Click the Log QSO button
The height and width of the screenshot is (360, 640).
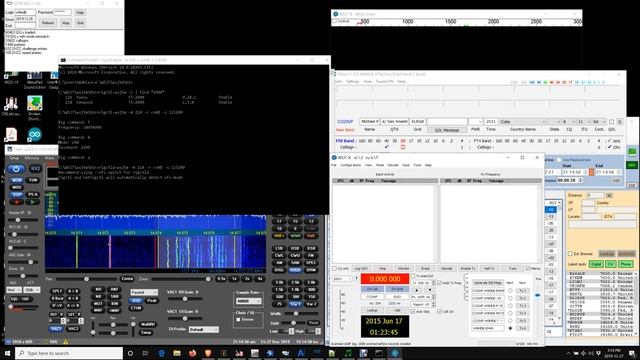tap(361, 268)
